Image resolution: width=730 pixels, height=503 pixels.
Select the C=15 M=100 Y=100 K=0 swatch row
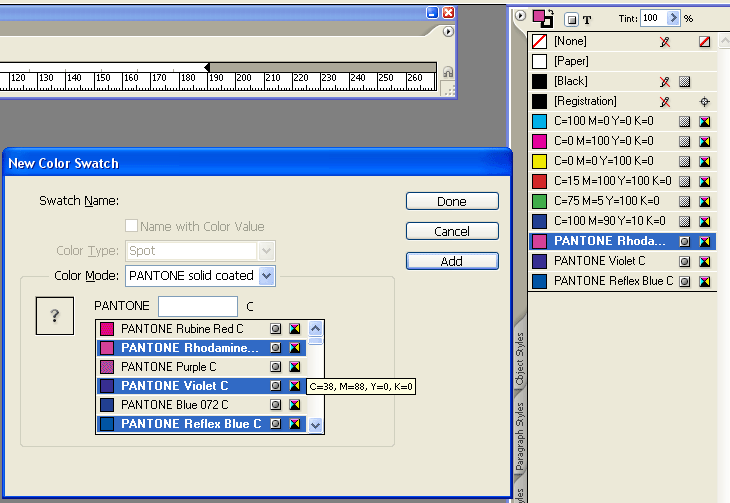tap(622, 182)
